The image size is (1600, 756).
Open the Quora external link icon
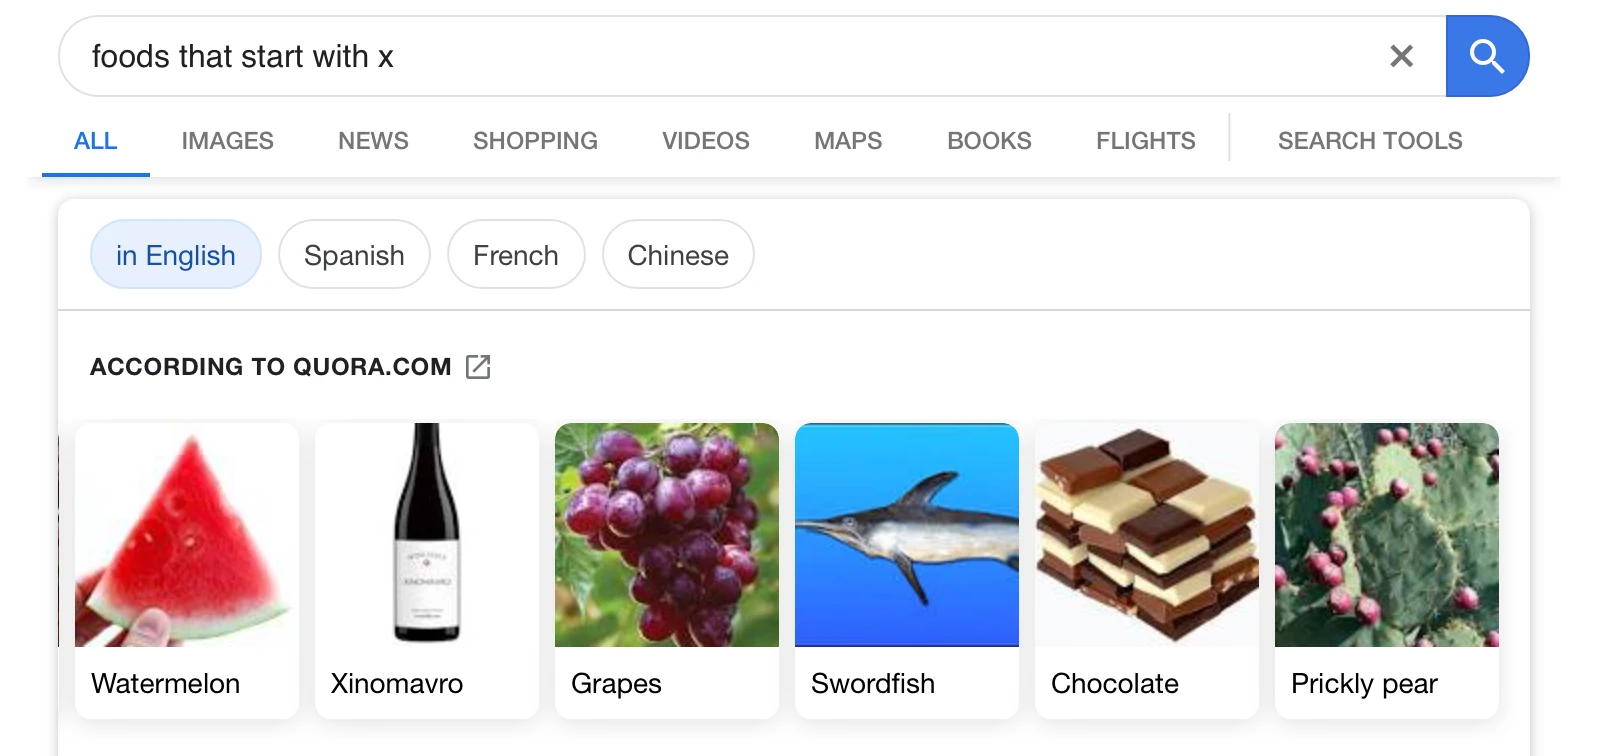478,367
